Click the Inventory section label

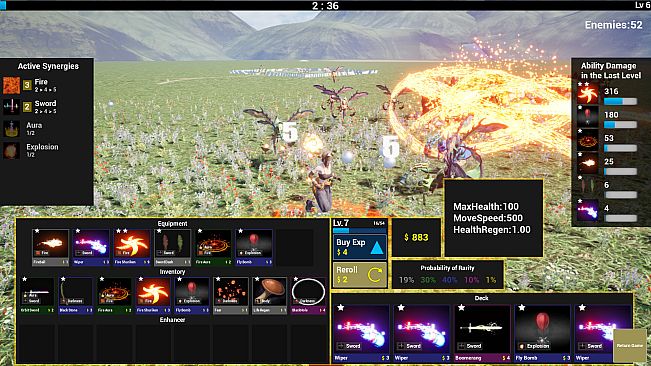pyautogui.click(x=172, y=272)
